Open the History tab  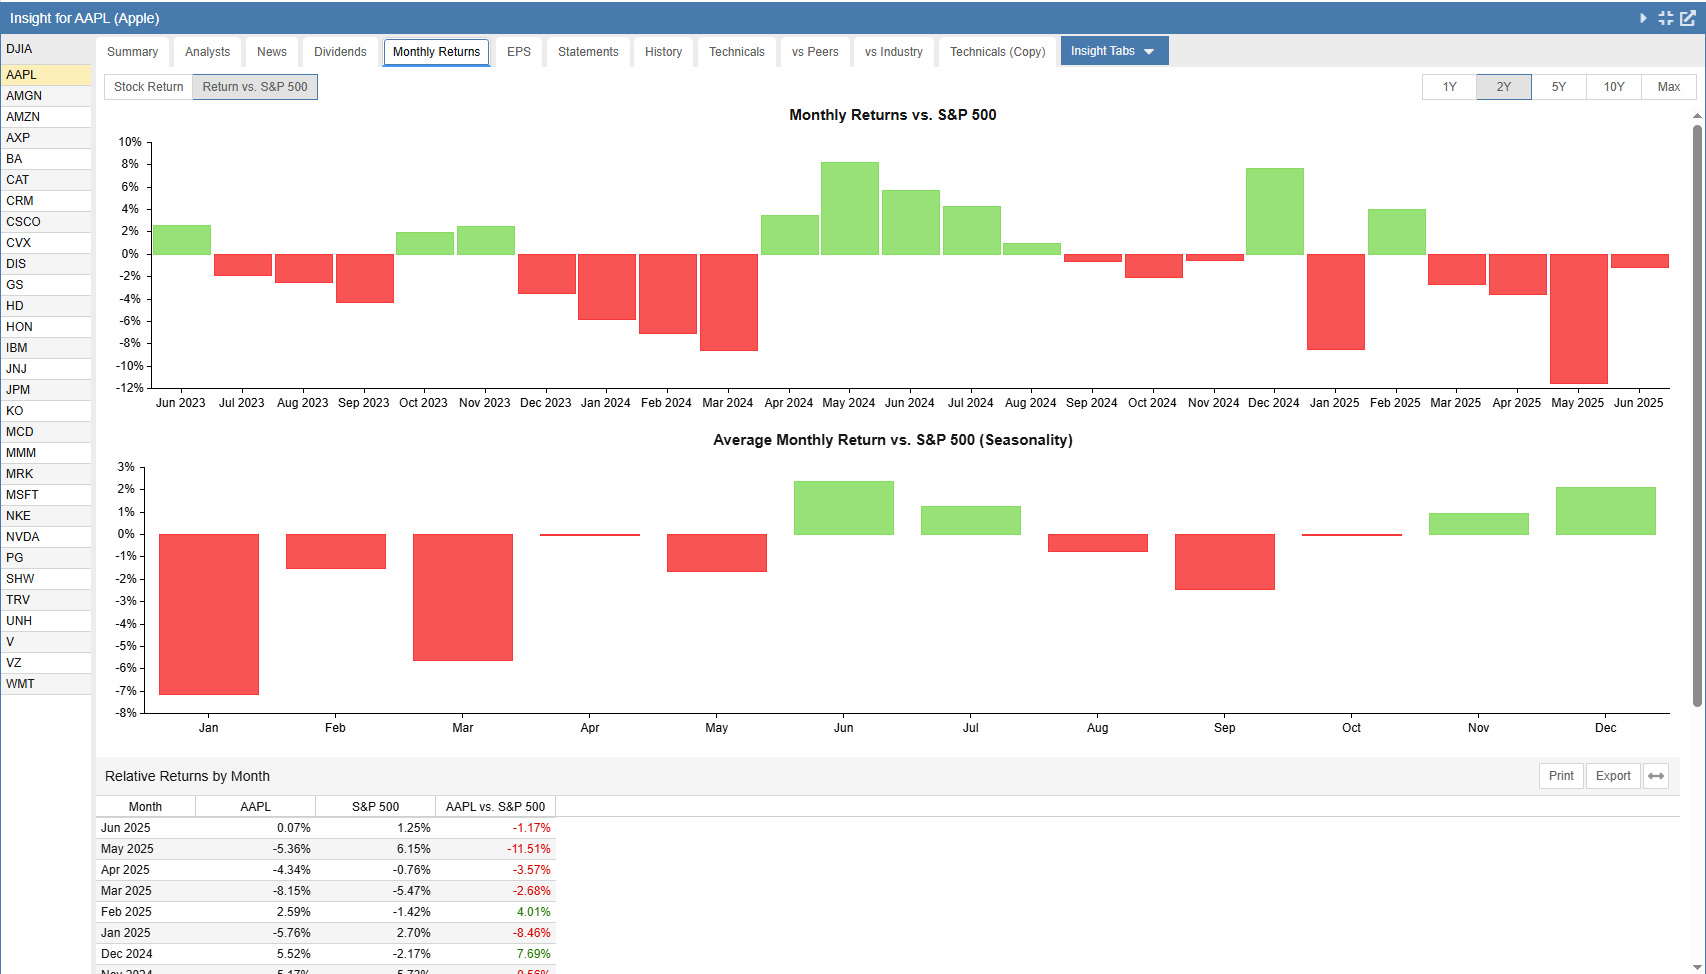[x=663, y=52]
